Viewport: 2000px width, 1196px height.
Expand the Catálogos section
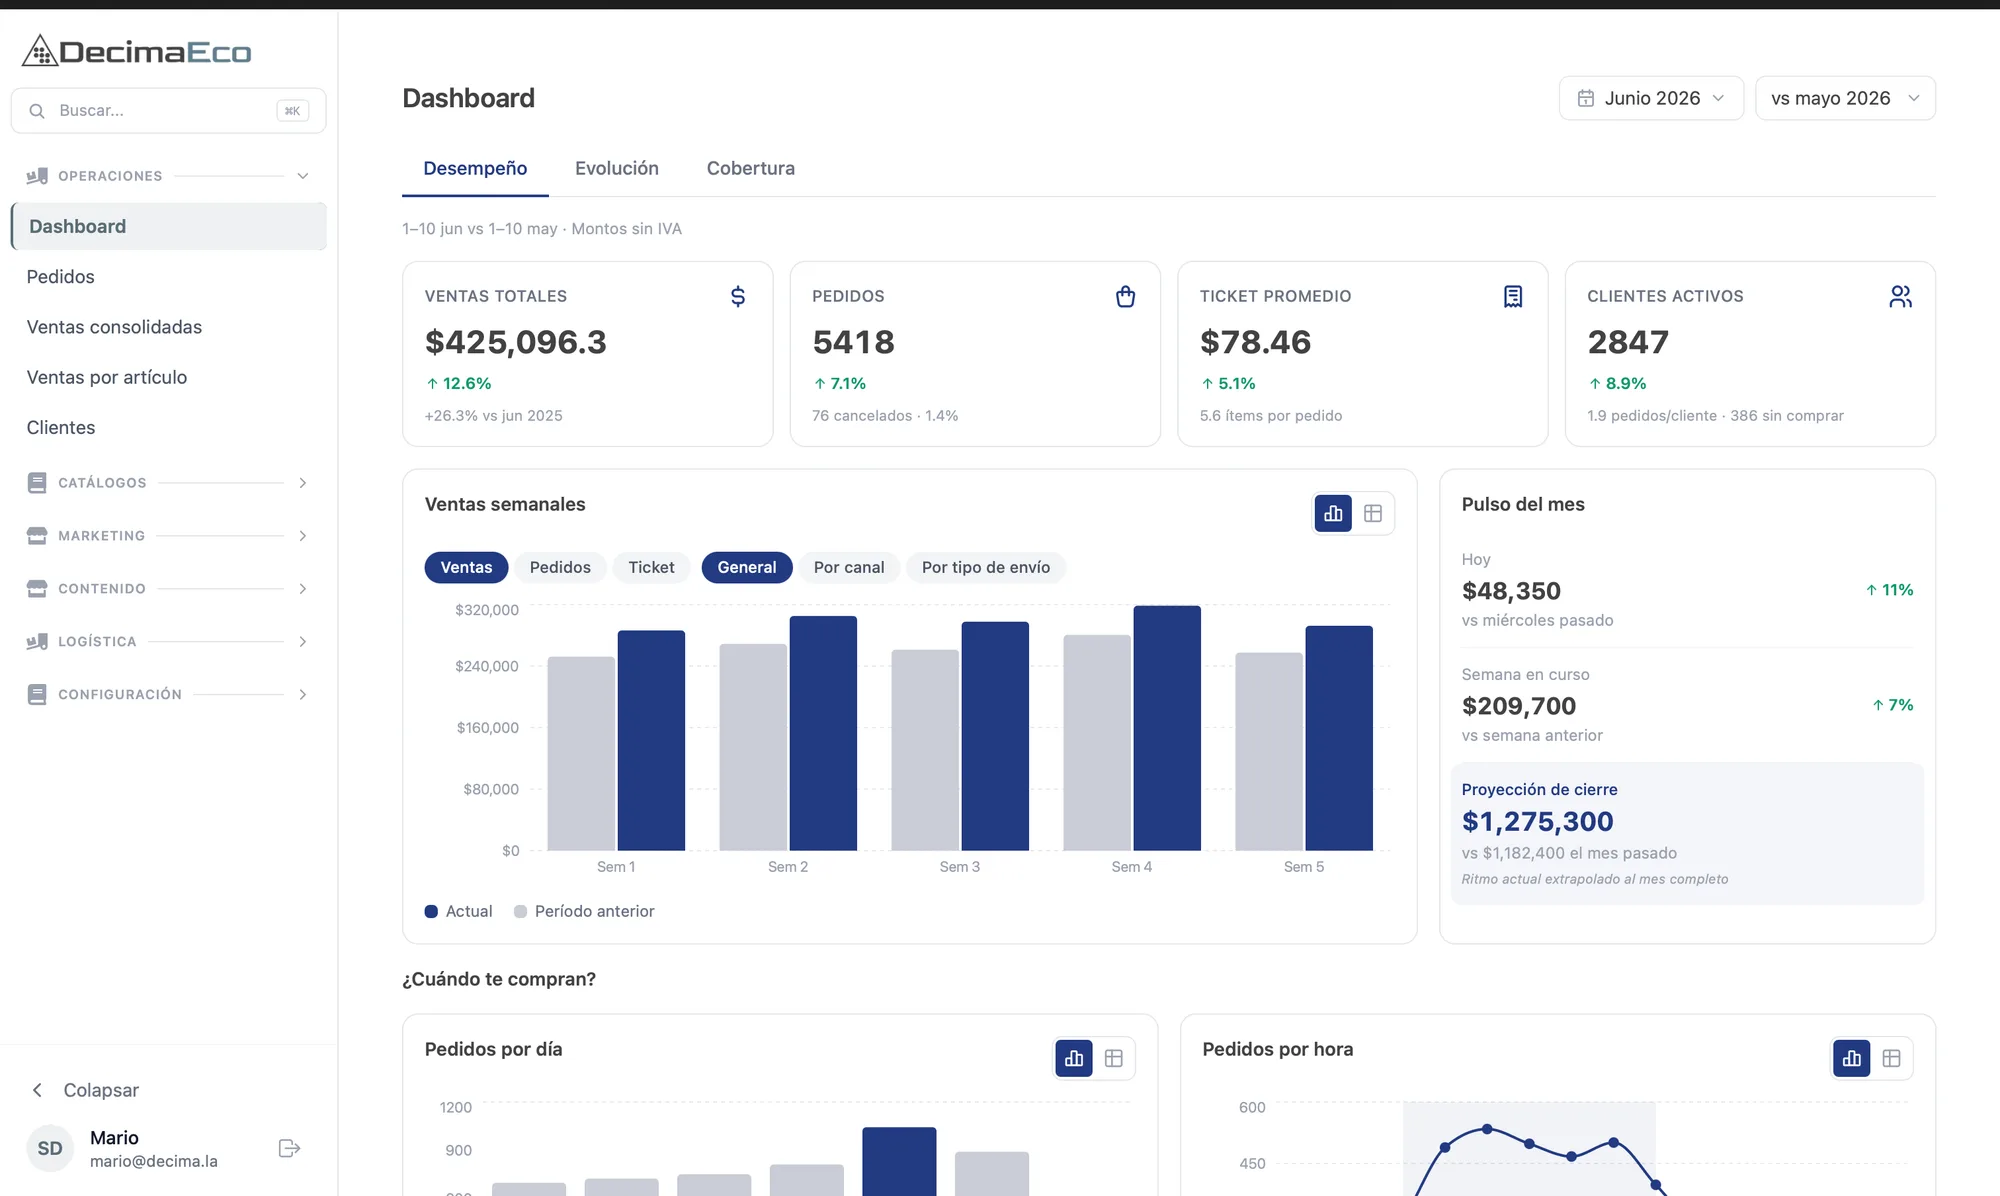(x=302, y=483)
